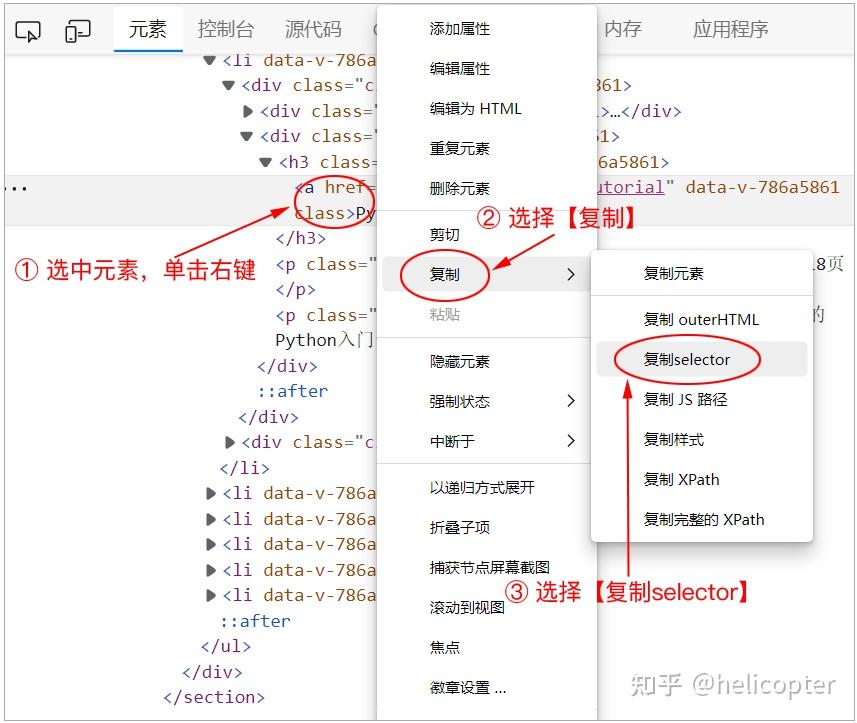The image size is (857, 723).
Task: Expand a collapsed li data-v-786a node
Action: coord(209,493)
